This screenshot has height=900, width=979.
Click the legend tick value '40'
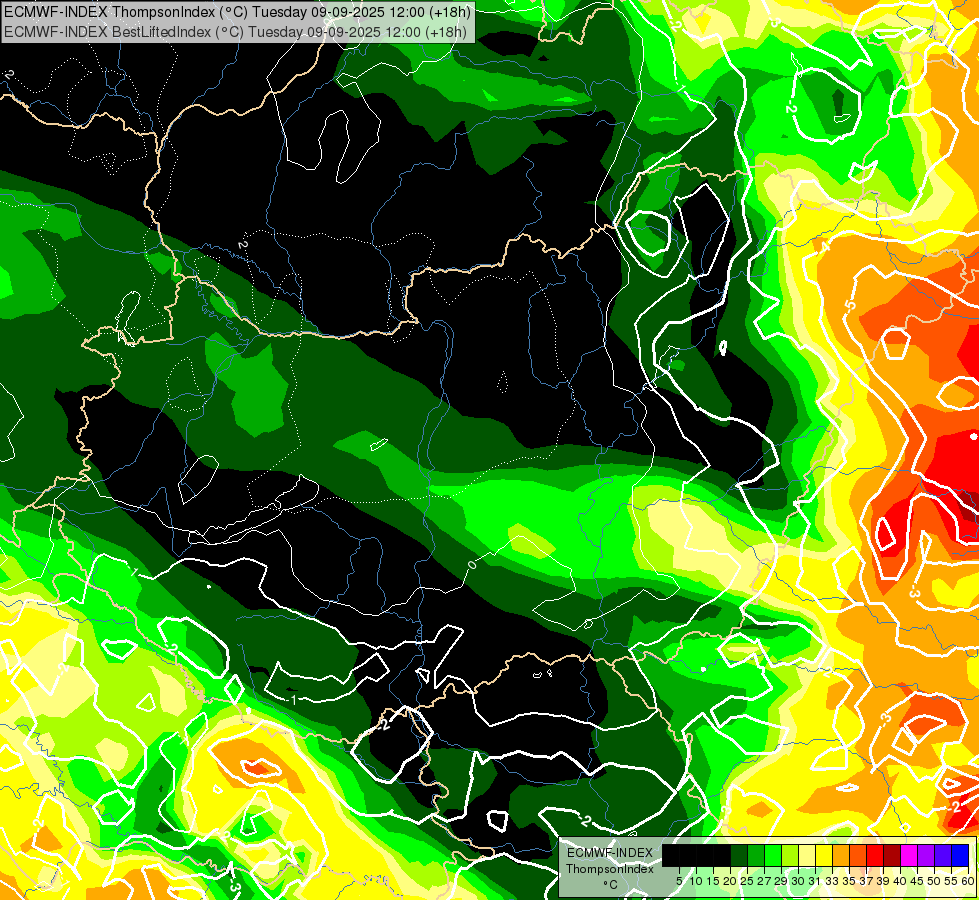point(900,881)
